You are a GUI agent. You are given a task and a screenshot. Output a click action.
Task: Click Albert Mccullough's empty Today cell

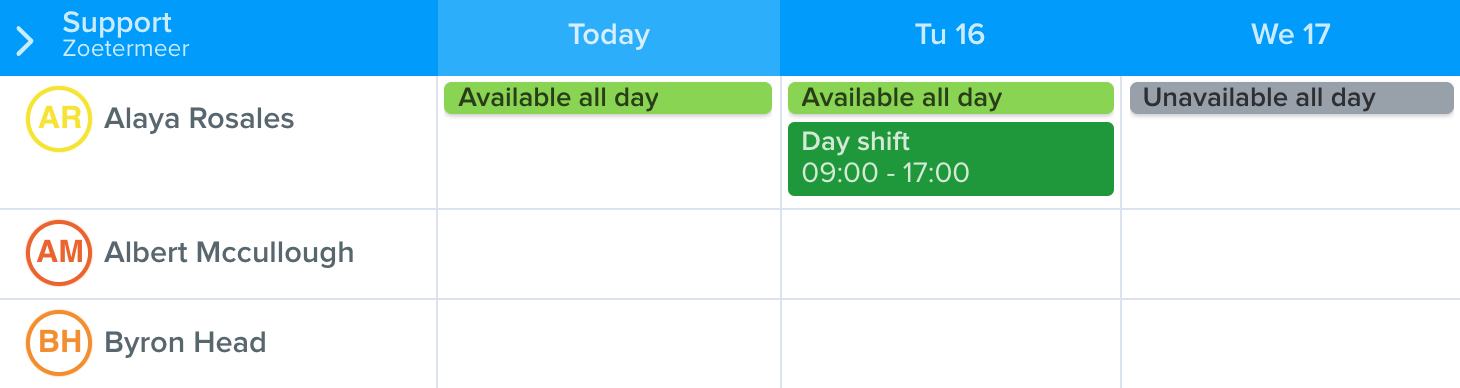(609, 254)
